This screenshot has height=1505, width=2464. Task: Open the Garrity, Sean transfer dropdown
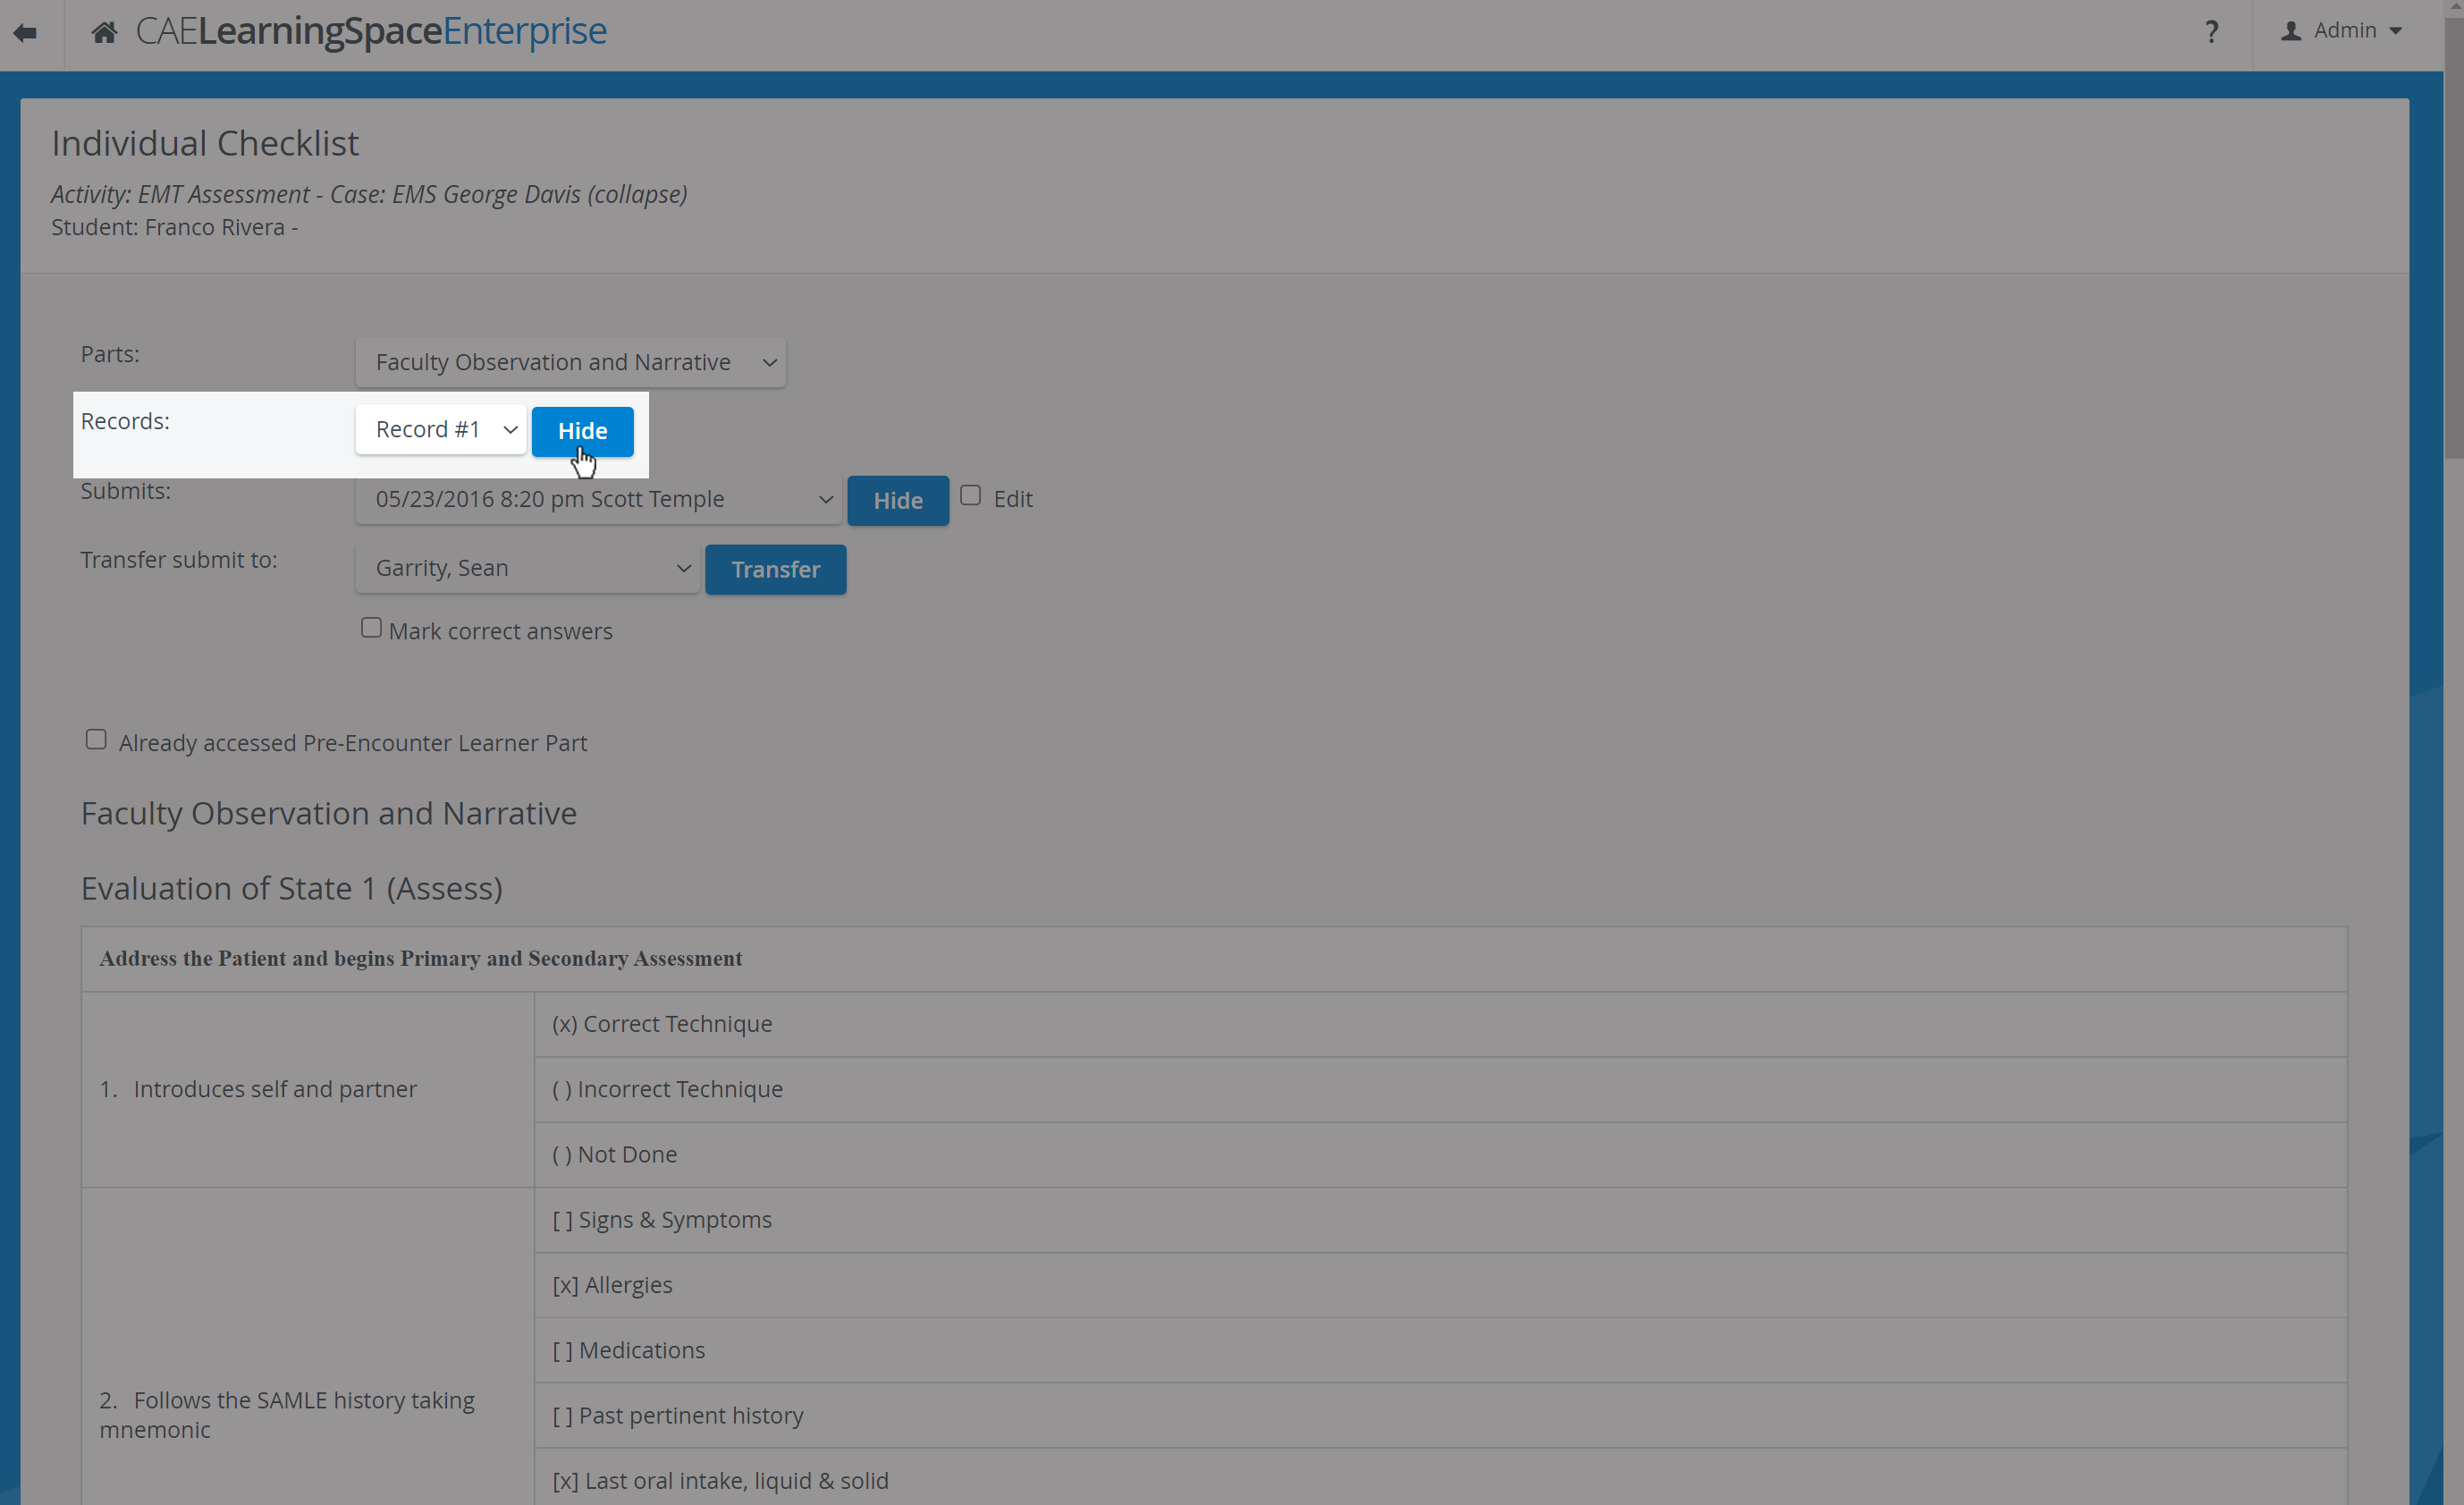527,568
